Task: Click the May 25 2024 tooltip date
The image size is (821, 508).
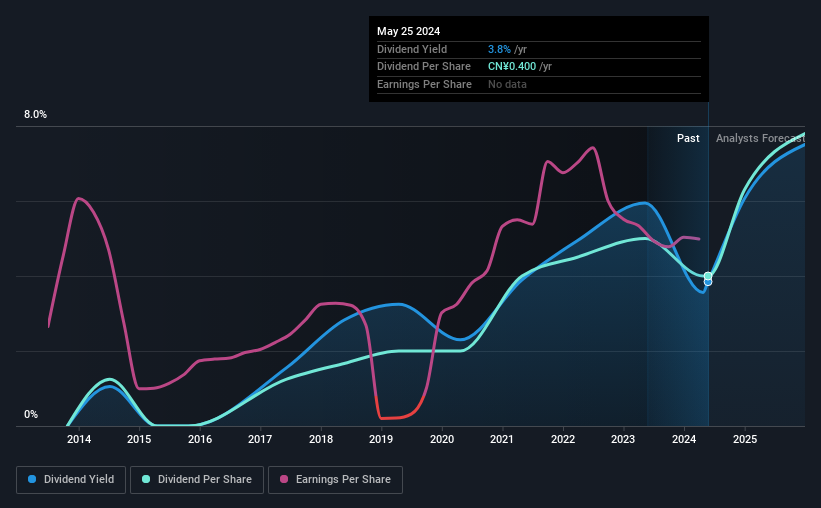Action: pos(408,31)
